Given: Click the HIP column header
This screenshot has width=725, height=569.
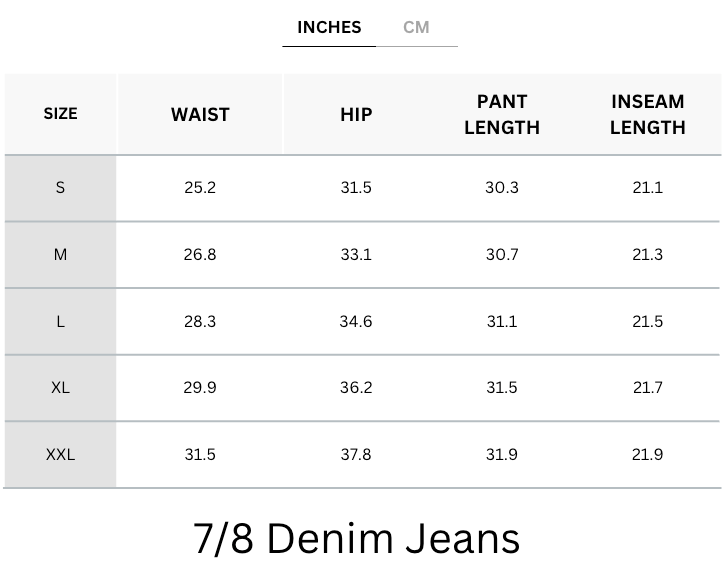Looking at the screenshot, I should tap(356, 115).
